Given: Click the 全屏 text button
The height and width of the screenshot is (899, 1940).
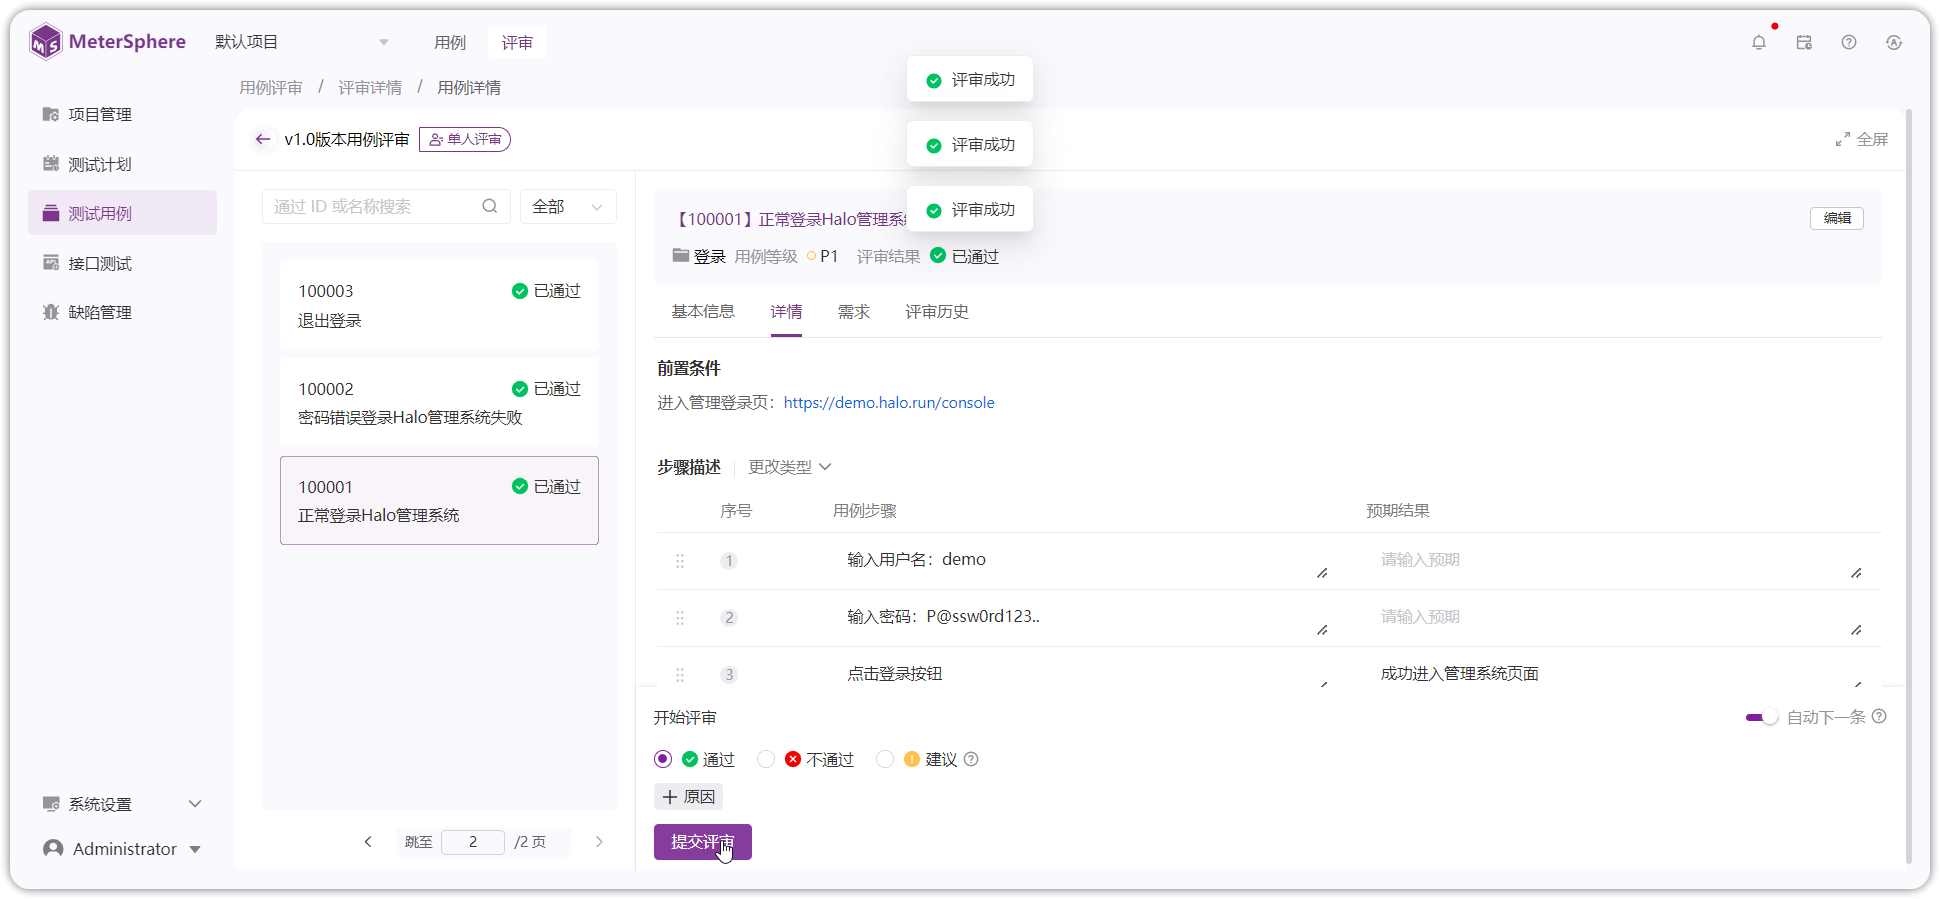Looking at the screenshot, I should tap(1873, 140).
